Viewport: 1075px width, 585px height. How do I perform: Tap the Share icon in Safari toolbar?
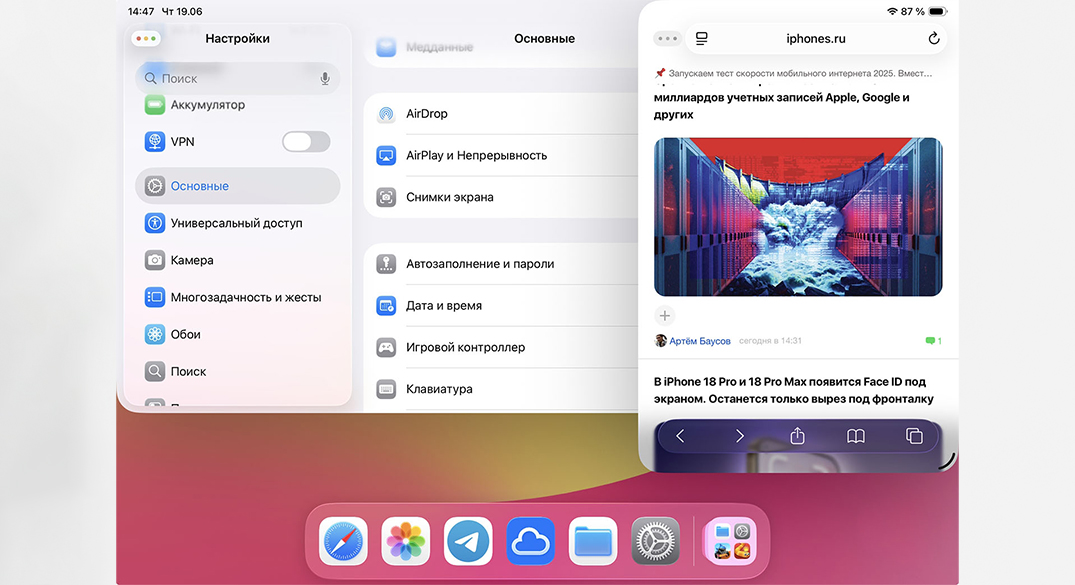(797, 436)
